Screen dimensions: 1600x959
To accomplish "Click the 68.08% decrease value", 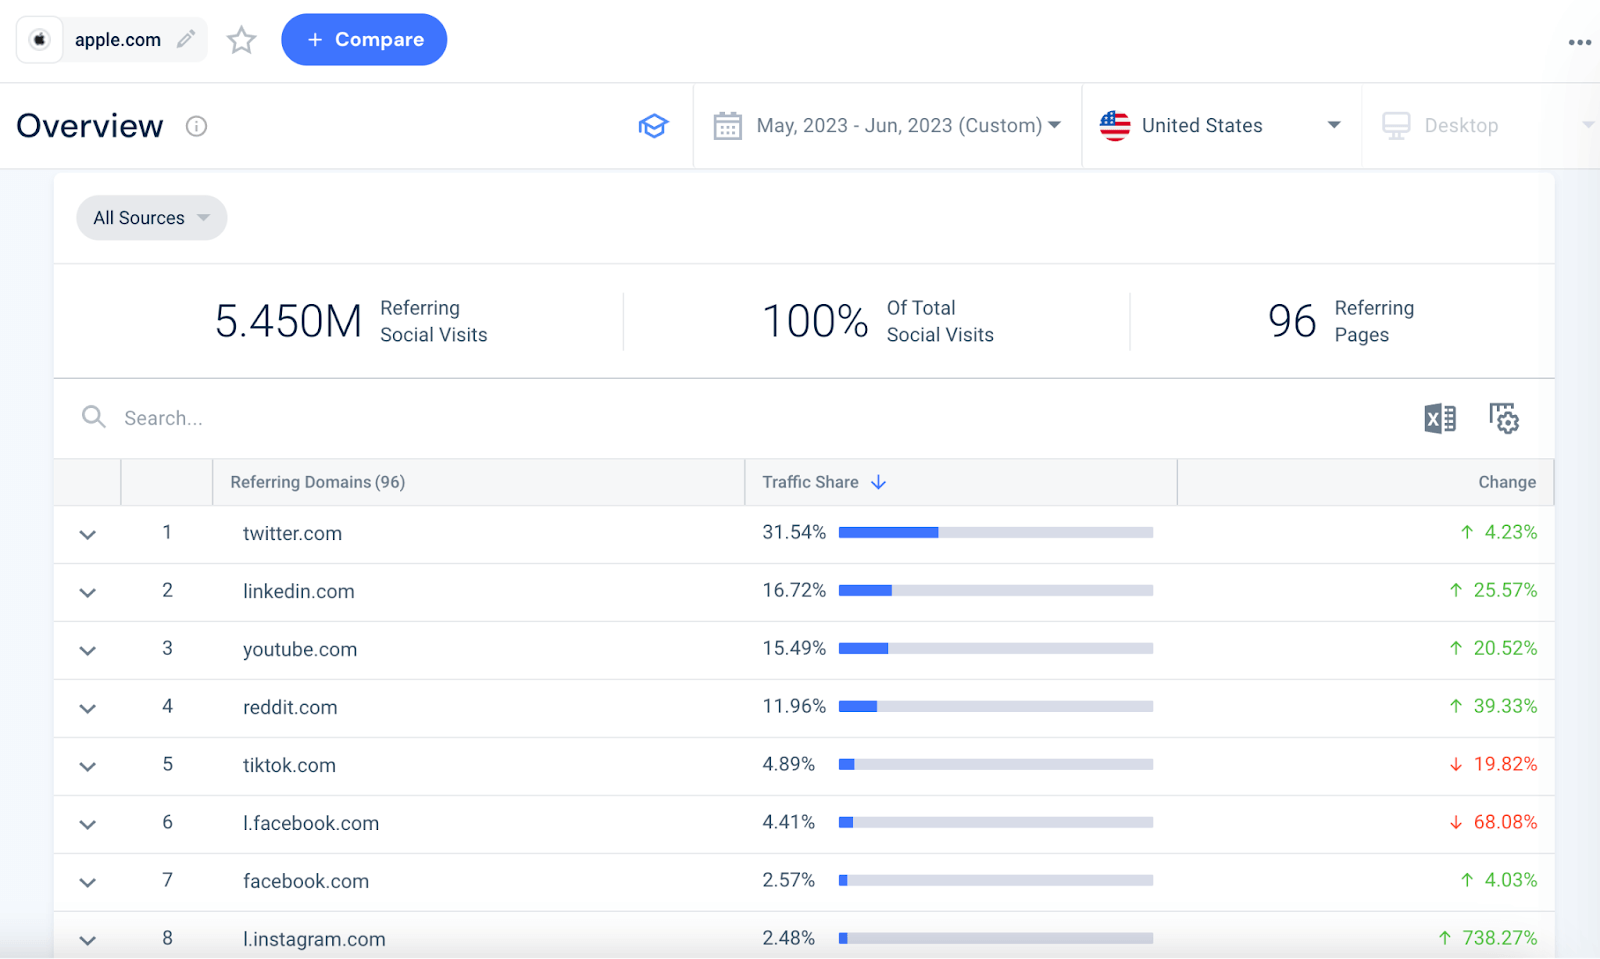I will pos(1505,822).
